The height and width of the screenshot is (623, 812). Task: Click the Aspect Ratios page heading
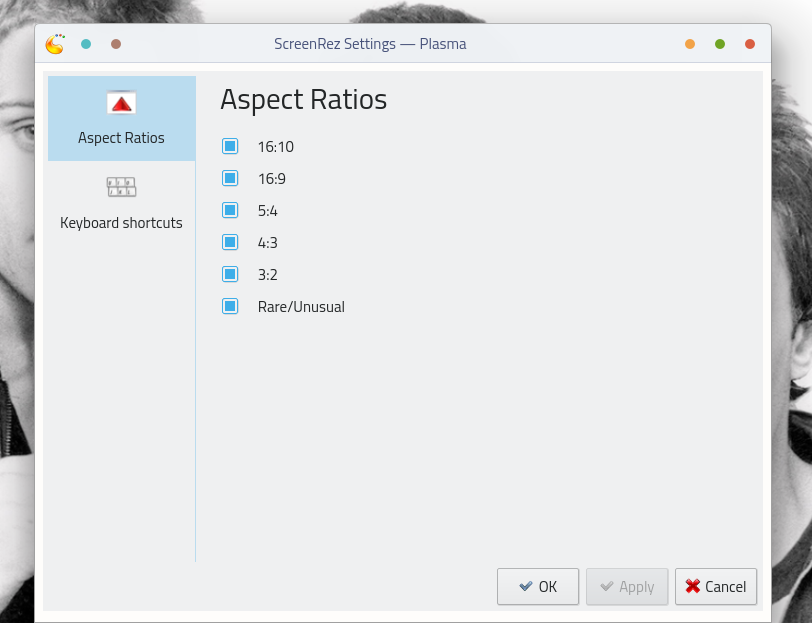click(303, 99)
